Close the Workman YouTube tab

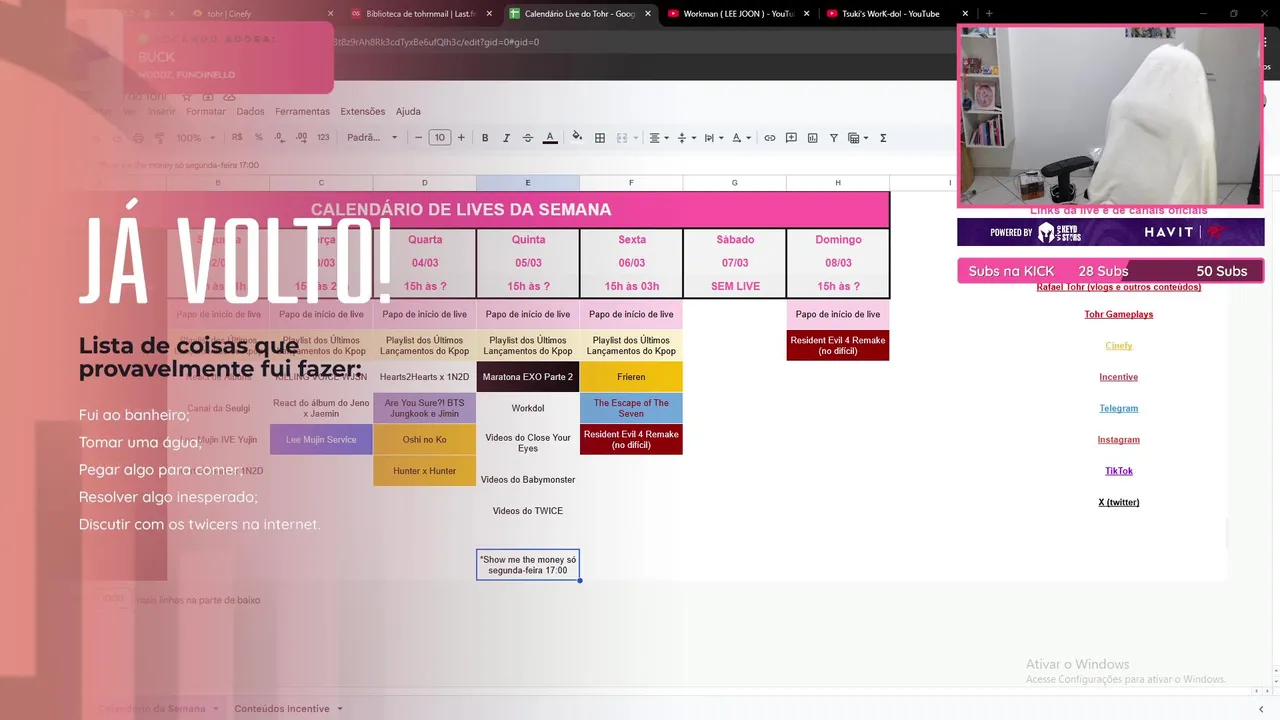806,14
